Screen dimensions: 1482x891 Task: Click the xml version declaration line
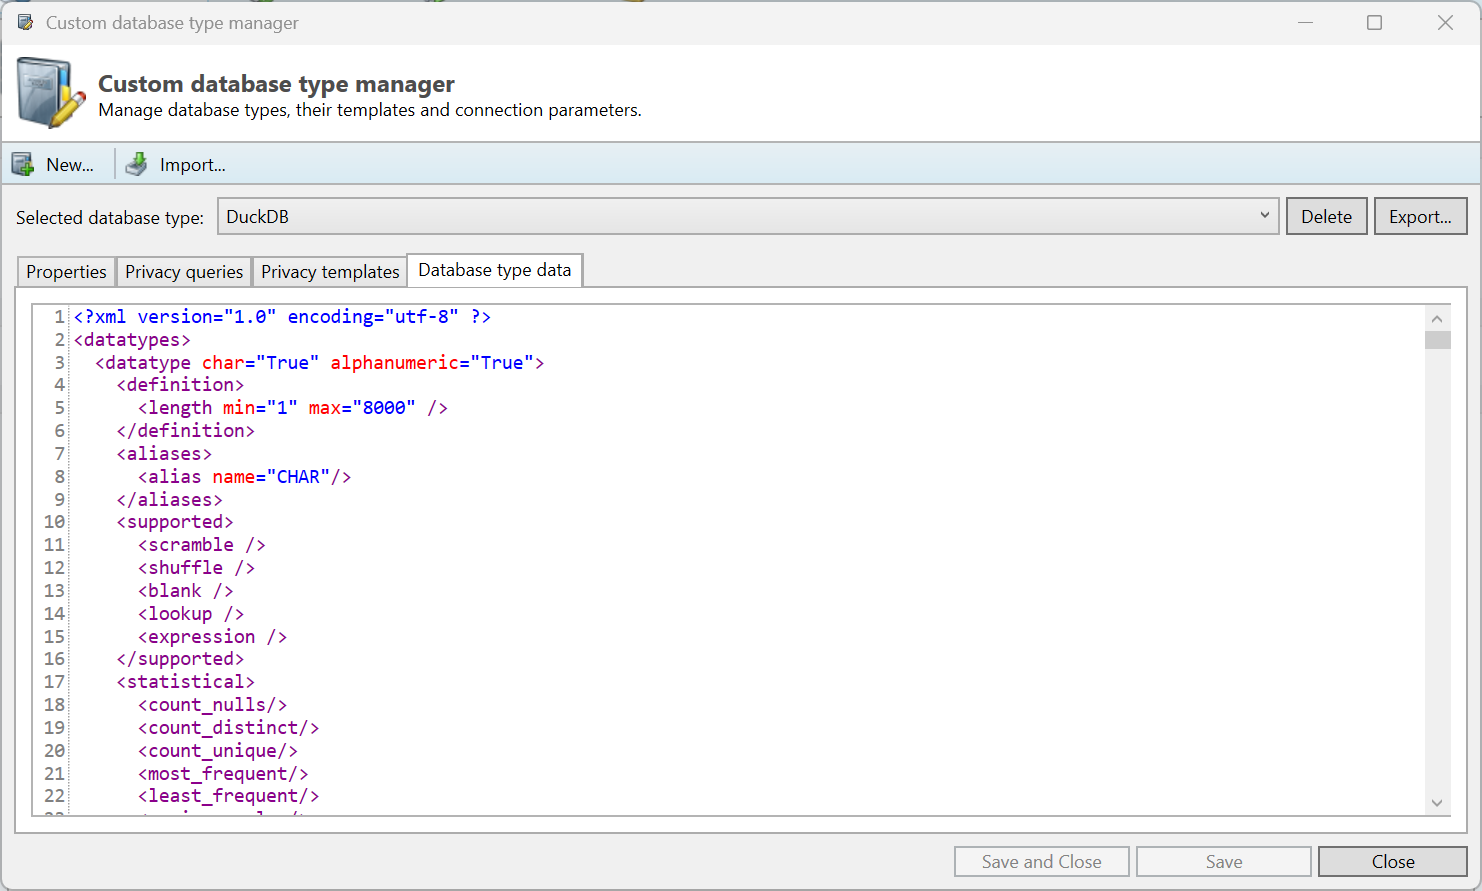coord(282,317)
